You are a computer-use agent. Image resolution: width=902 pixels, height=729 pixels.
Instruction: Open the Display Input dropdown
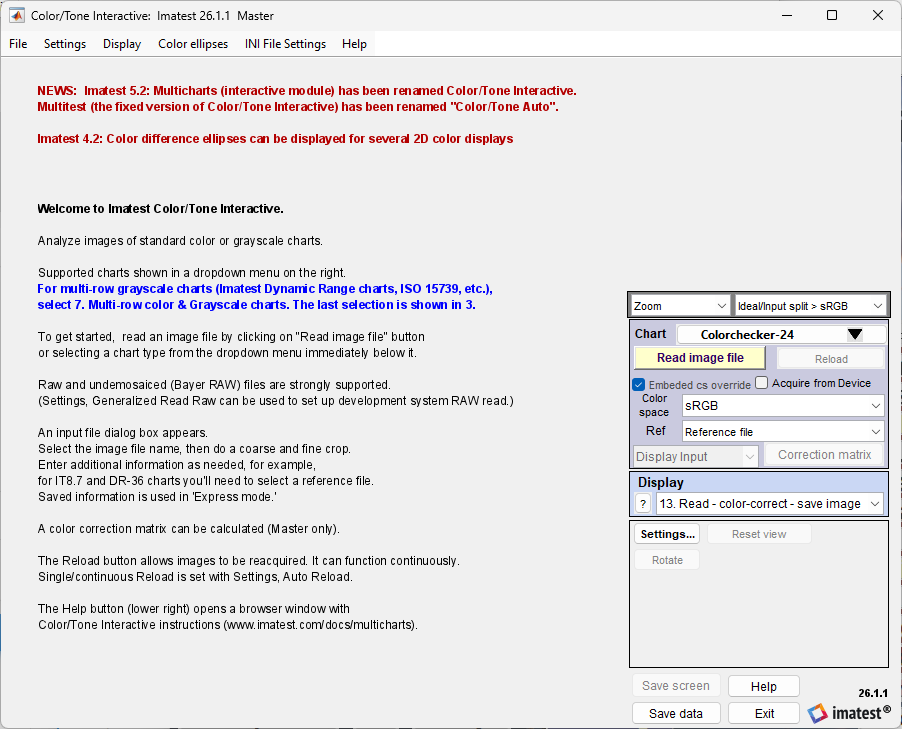coord(695,456)
